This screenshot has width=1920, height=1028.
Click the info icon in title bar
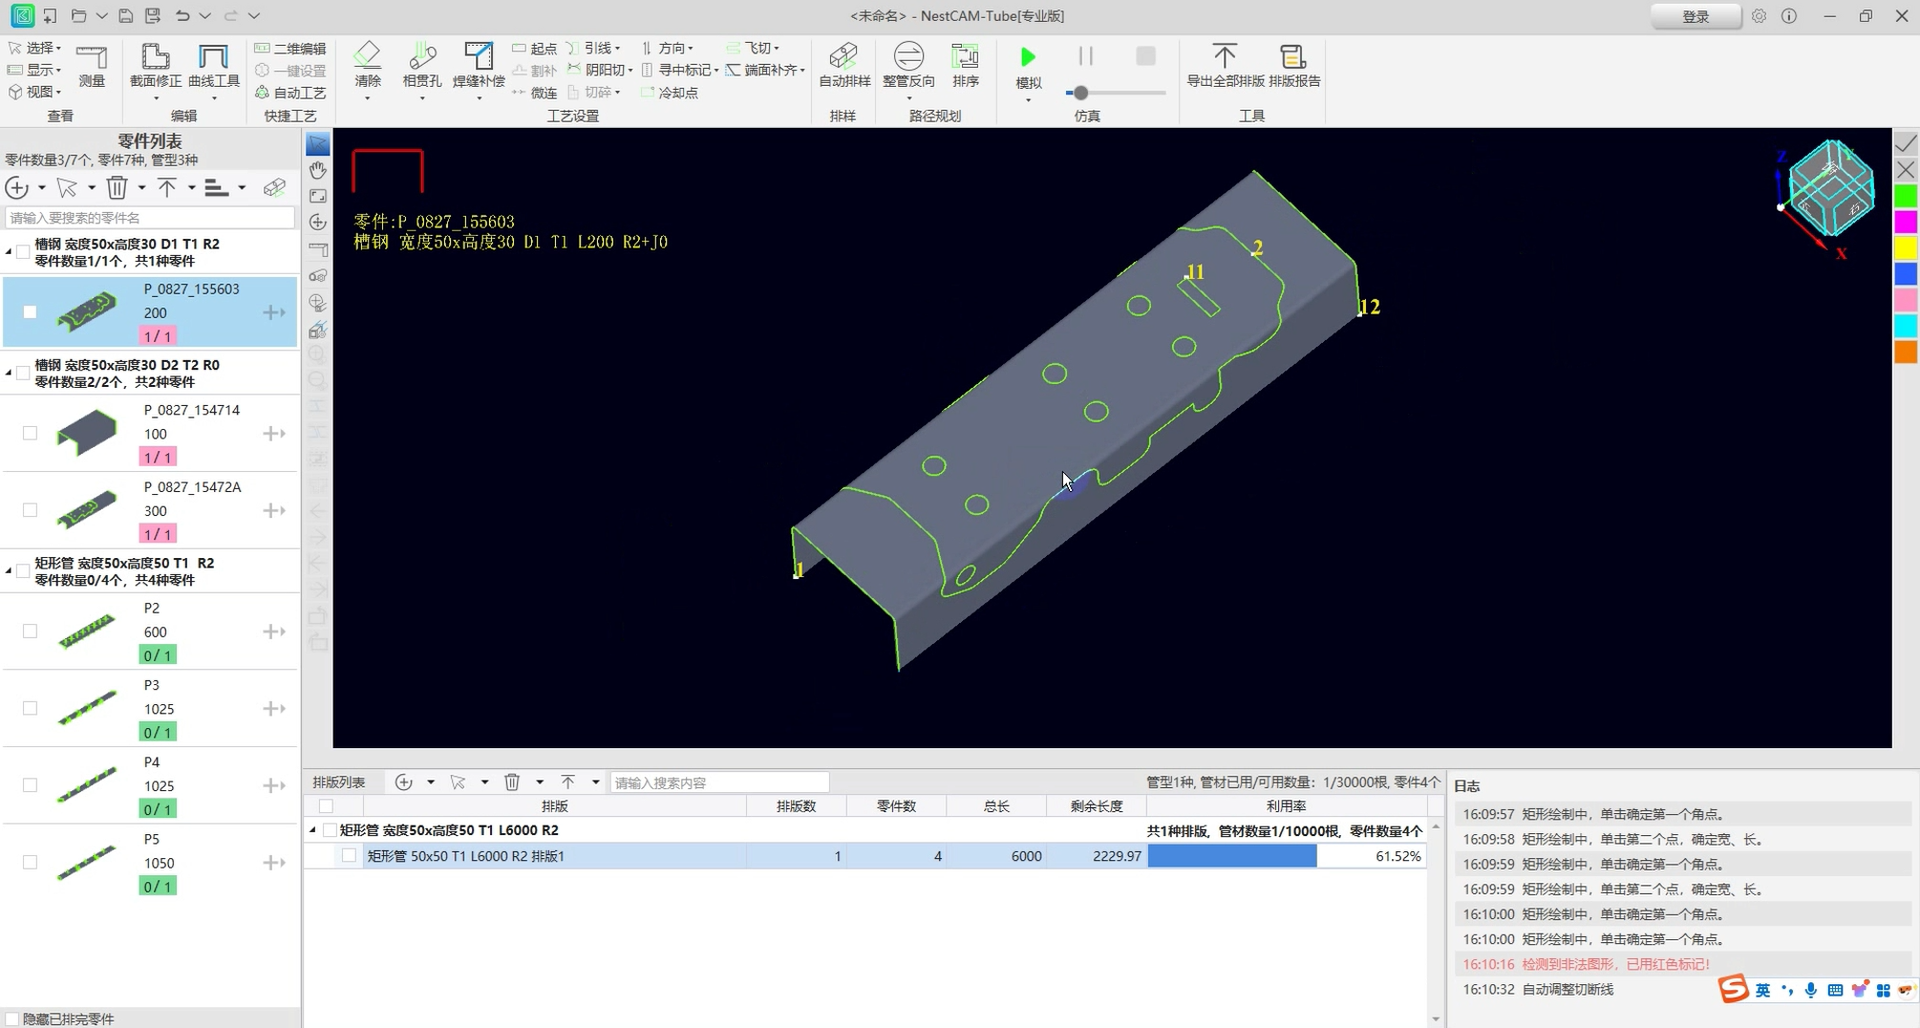pos(1789,16)
